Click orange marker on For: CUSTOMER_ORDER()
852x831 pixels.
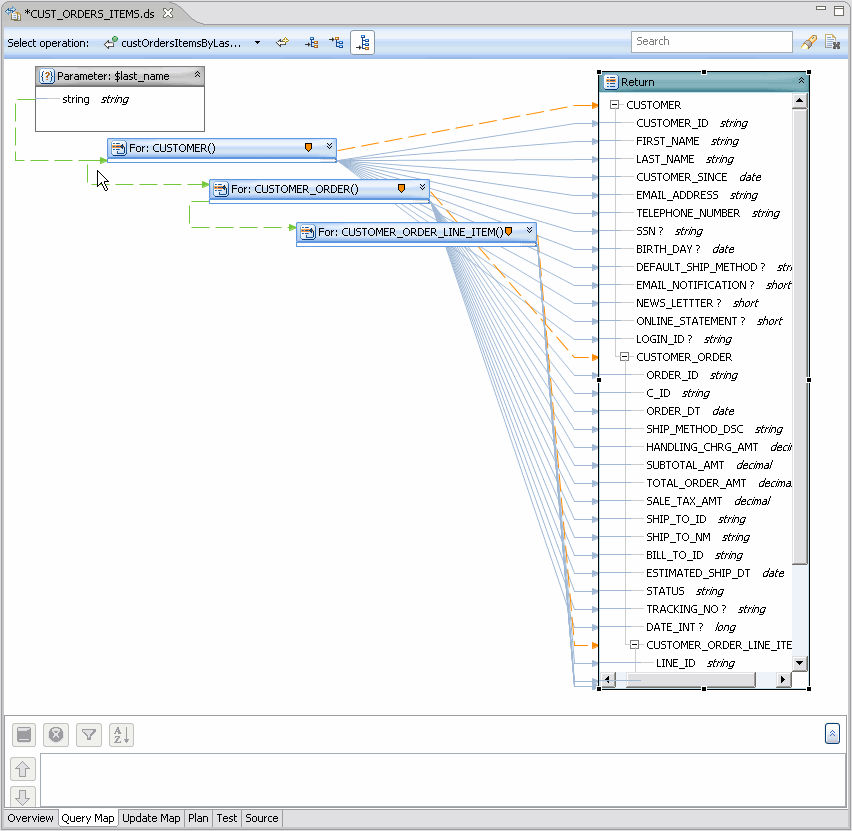pos(401,188)
